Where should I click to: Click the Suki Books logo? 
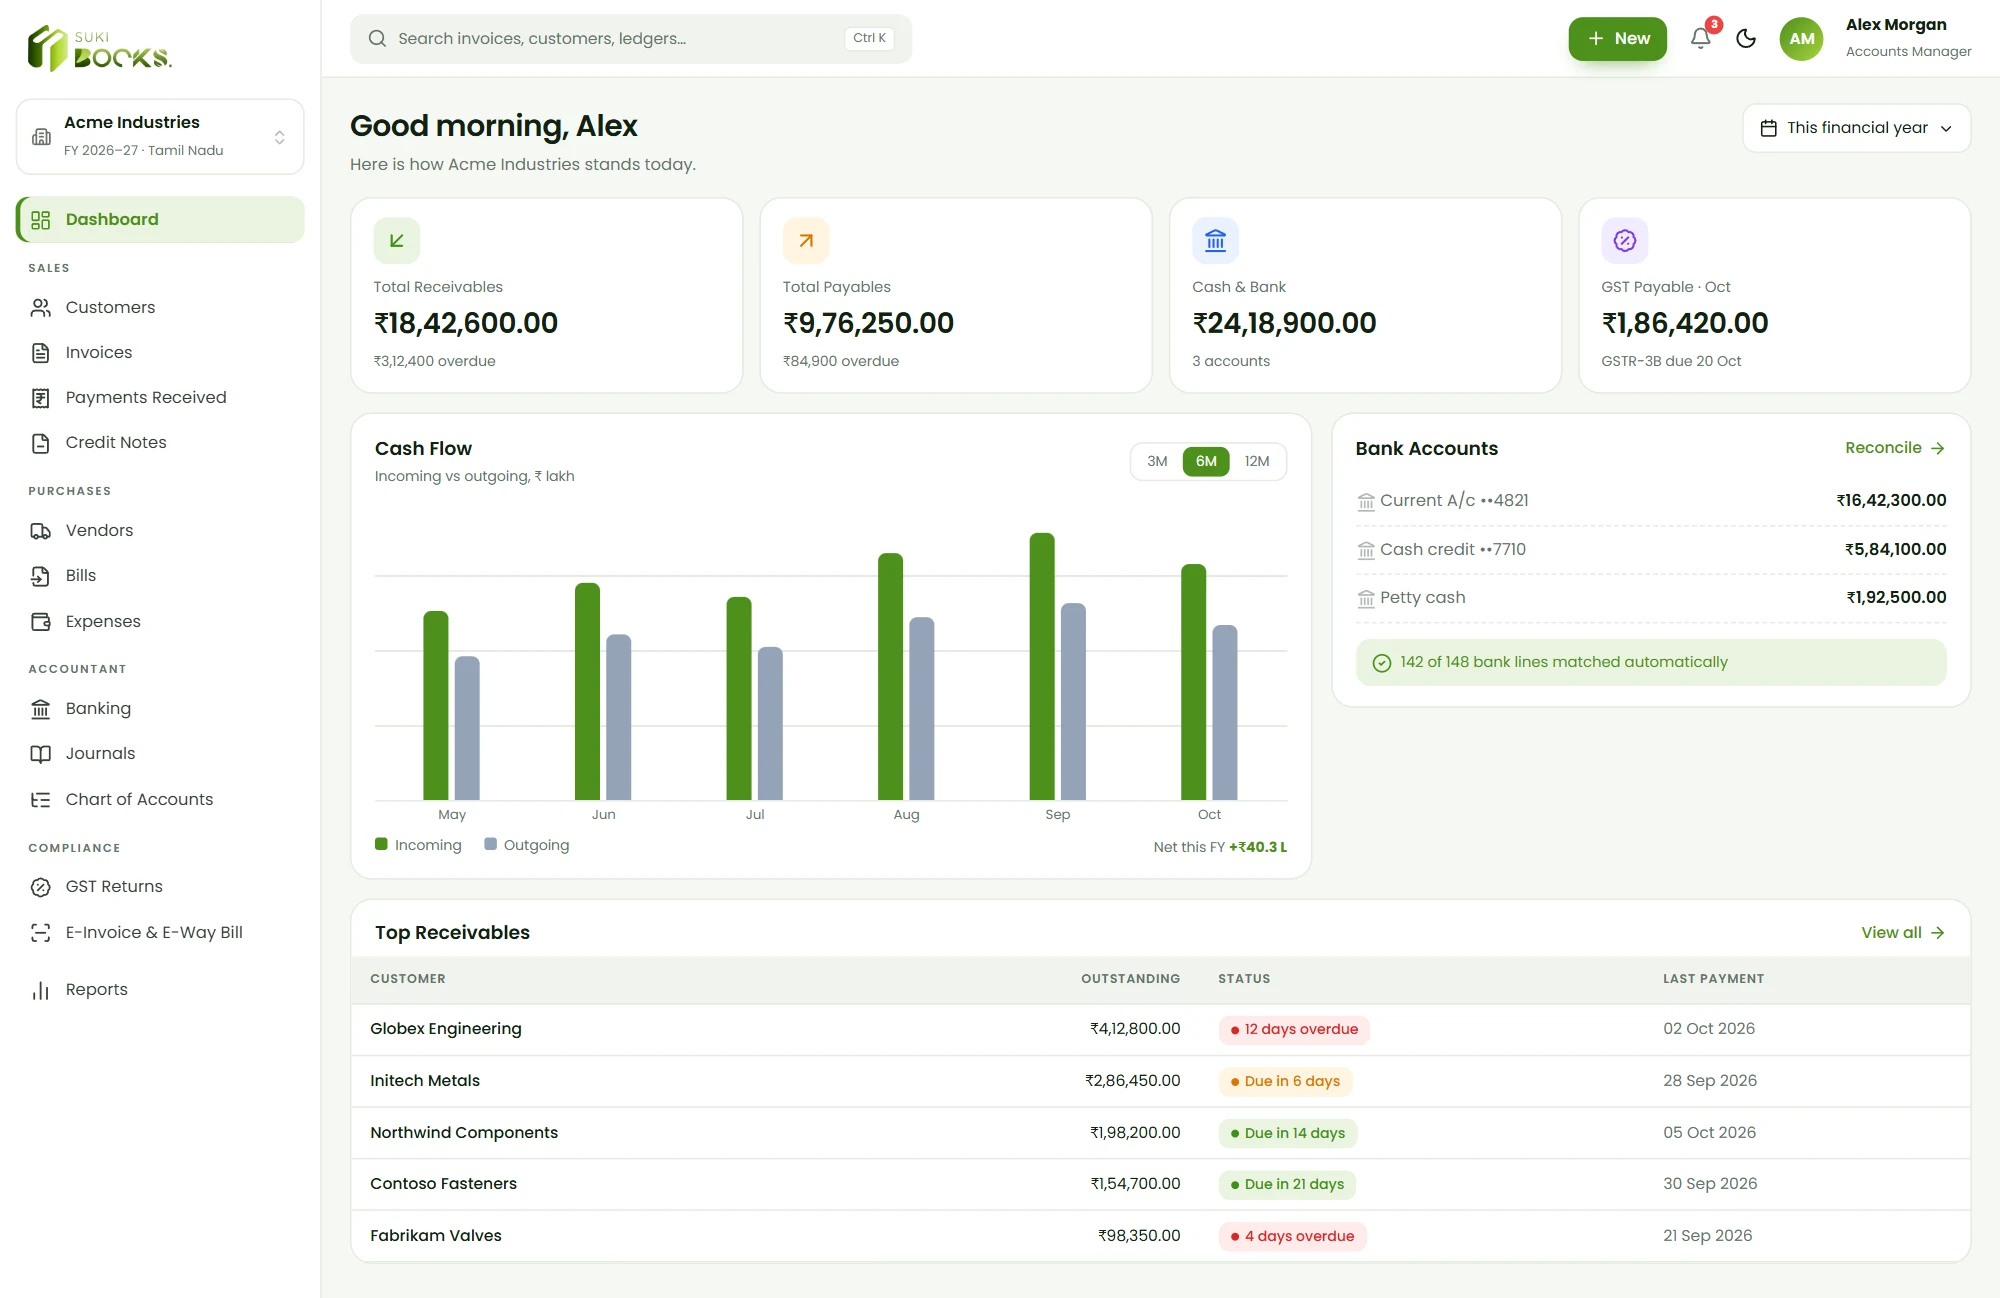point(100,48)
